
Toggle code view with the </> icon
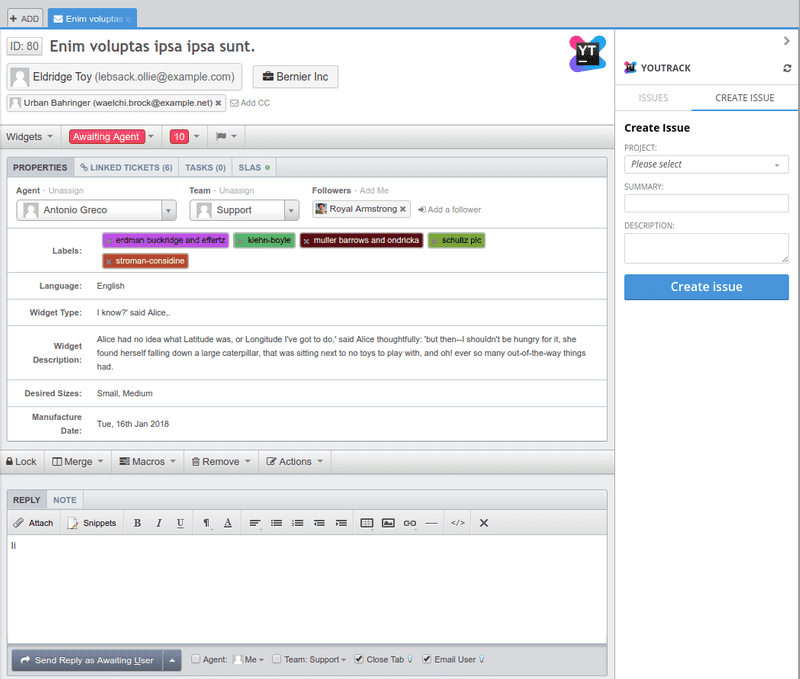457,522
